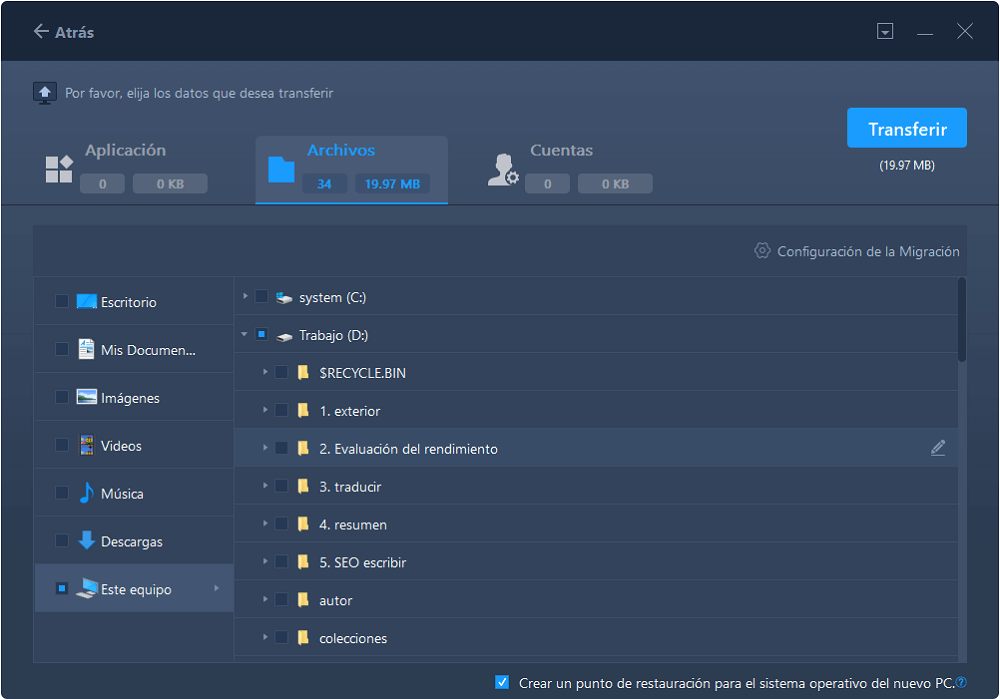Tick the Mis Documentos checkbox
This screenshot has width=1000, height=699.
tap(62, 349)
